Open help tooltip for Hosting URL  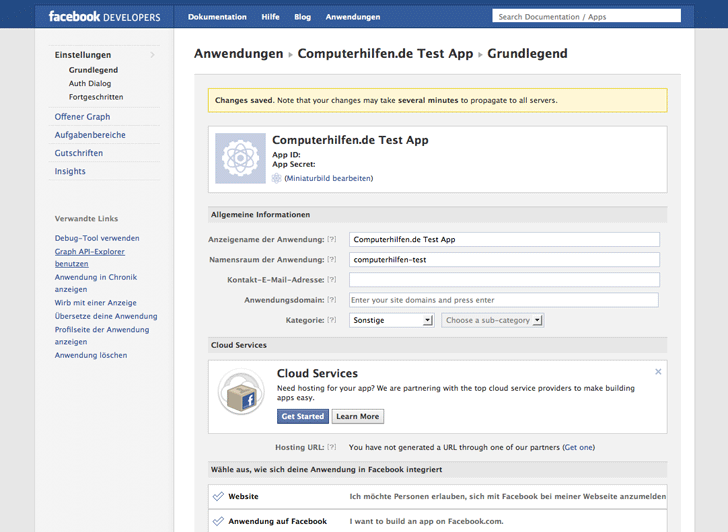click(332, 447)
